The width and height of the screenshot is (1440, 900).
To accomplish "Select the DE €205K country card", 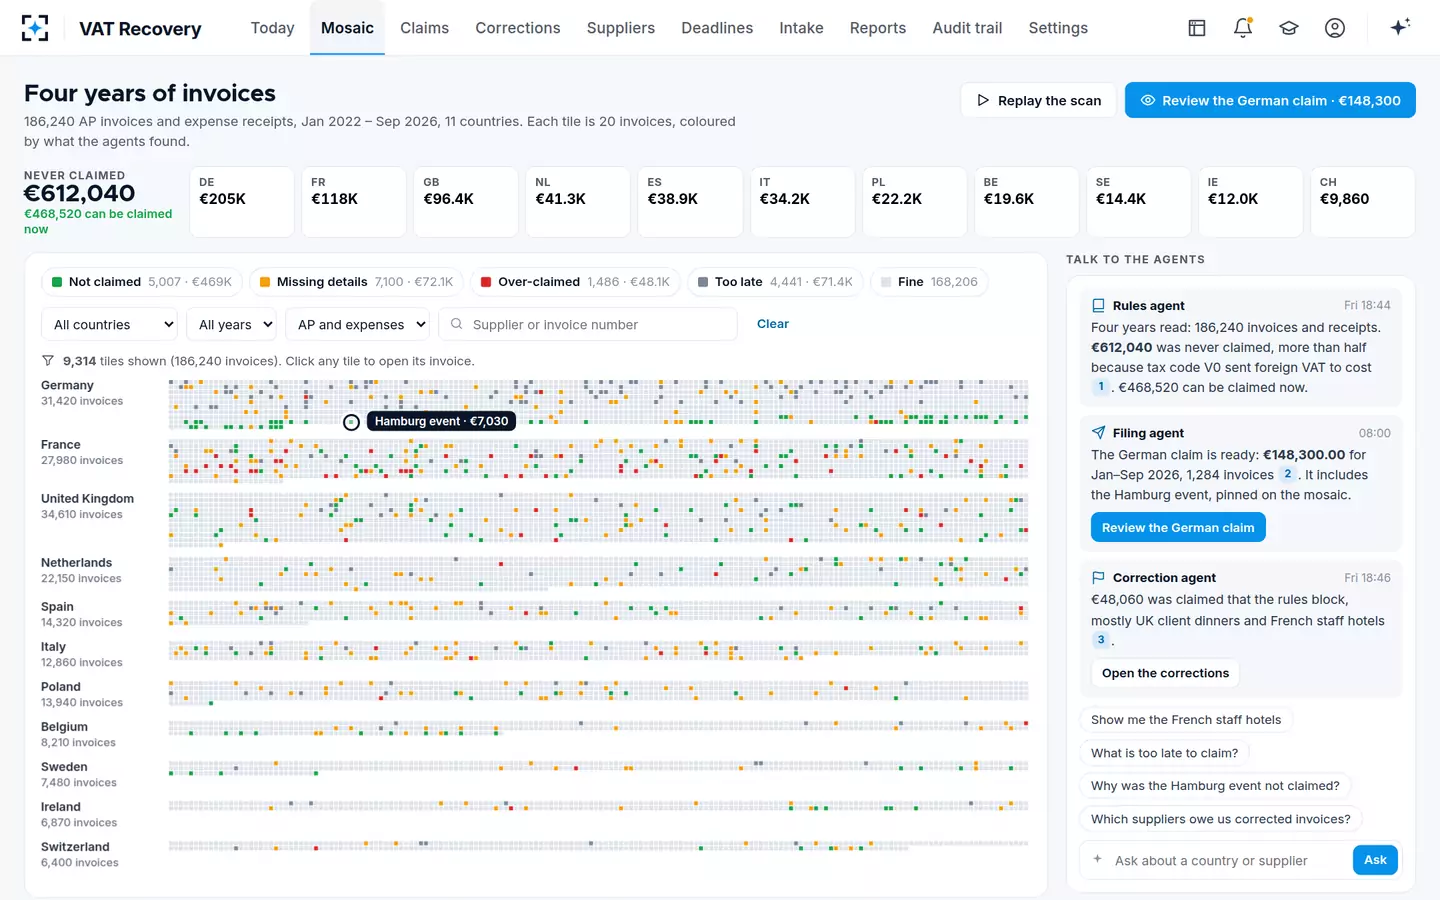I will click(x=241, y=202).
